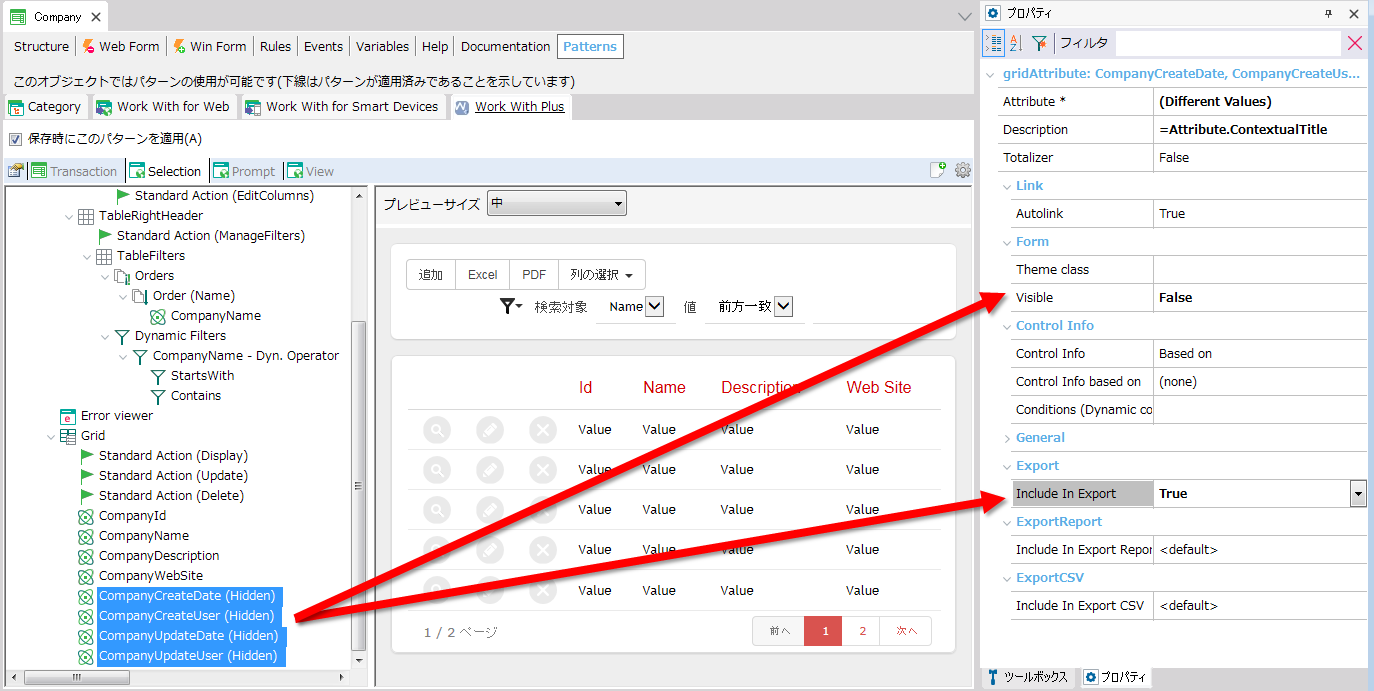Click the Excel export button in preview
Image resolution: width=1374 pixels, height=691 pixels.
tap(482, 274)
